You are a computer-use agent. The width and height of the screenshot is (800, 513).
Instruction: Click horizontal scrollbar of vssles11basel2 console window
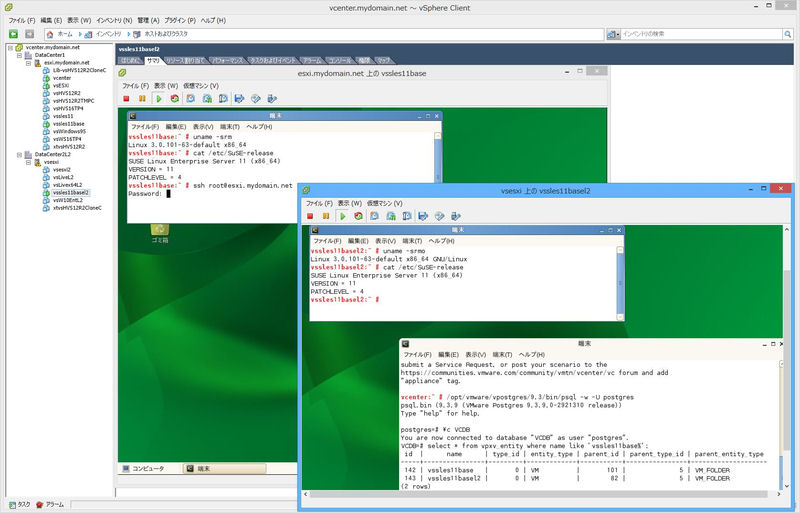pyautogui.click(x=542, y=494)
